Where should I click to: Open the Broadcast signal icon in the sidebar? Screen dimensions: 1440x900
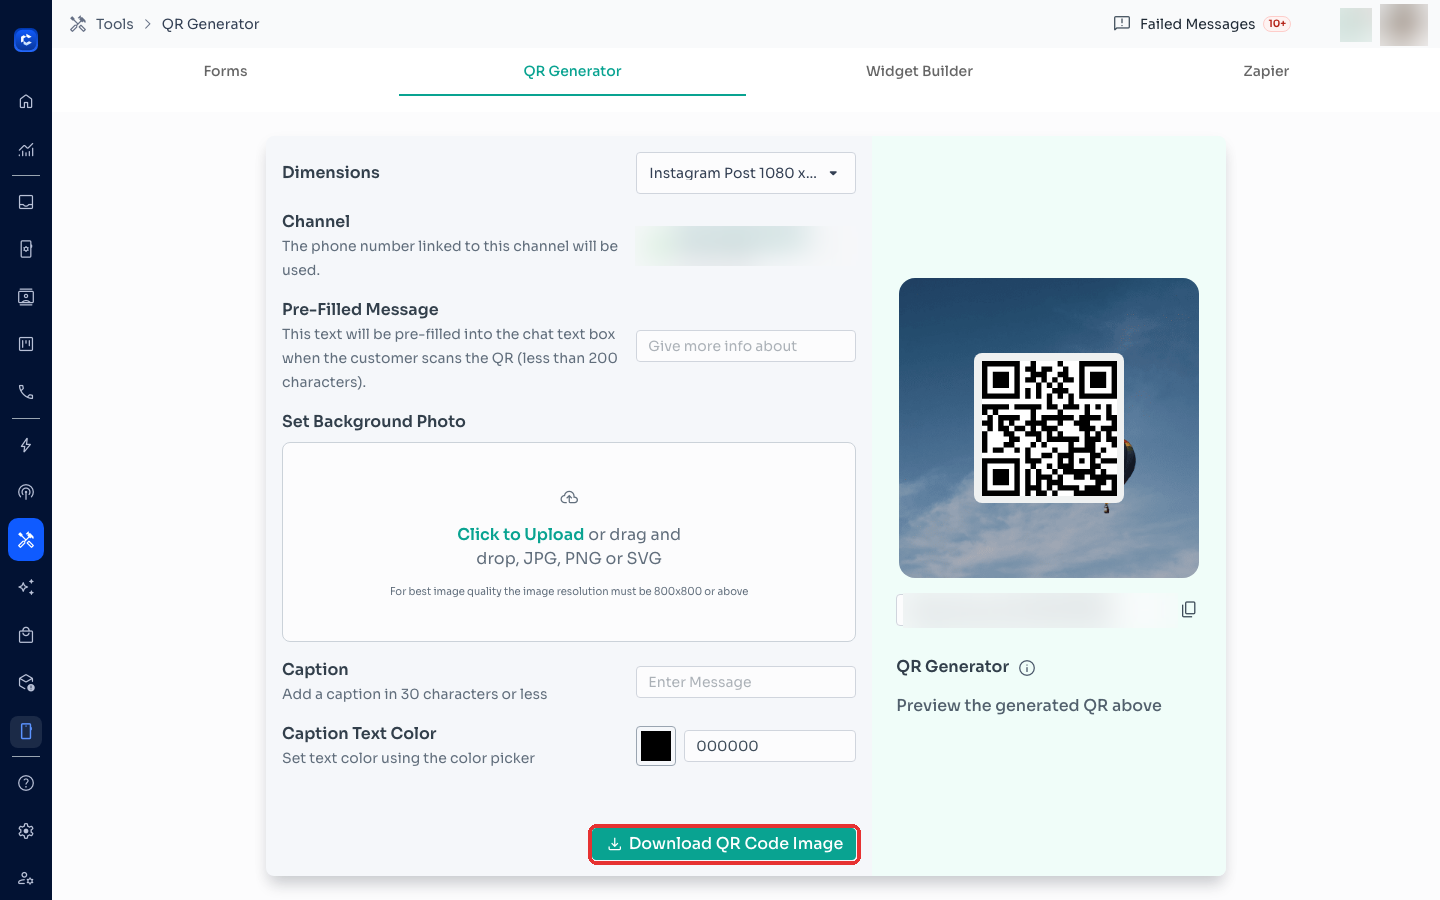click(x=26, y=492)
